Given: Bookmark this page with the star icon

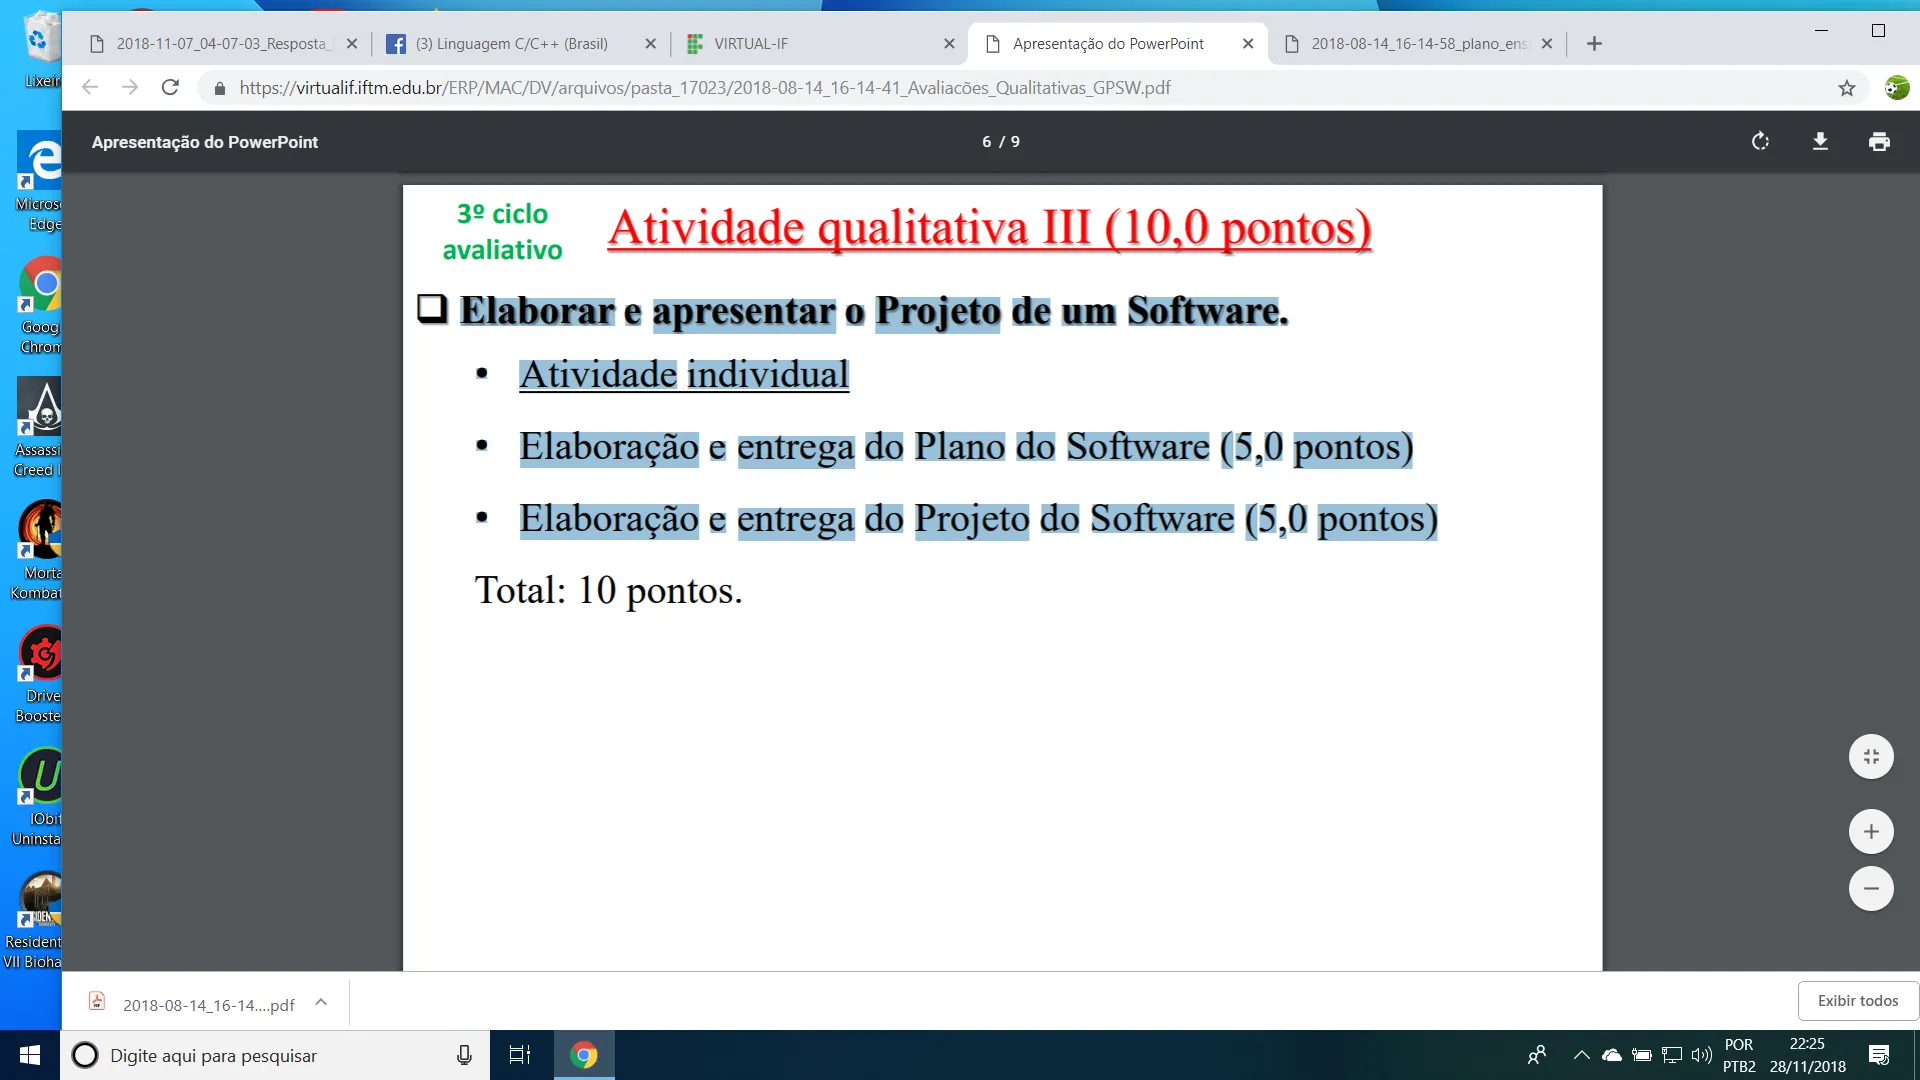Looking at the screenshot, I should [1846, 88].
